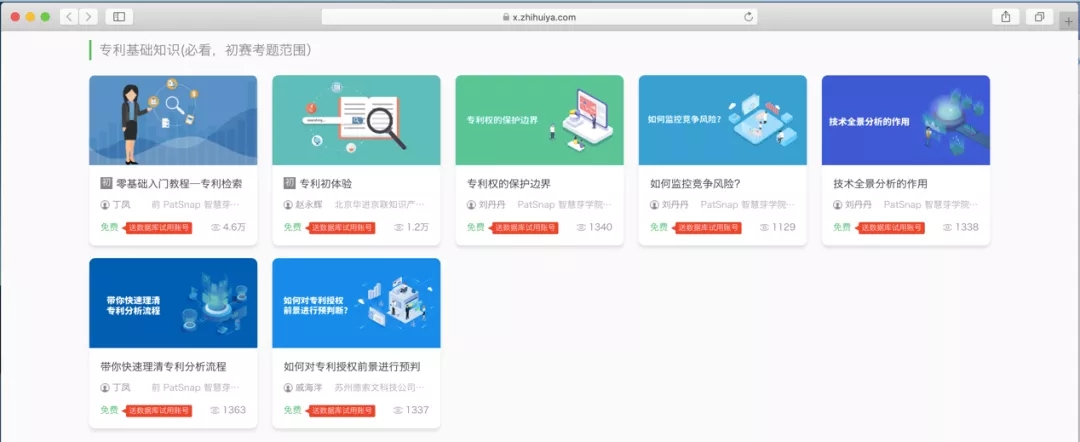Viewport: 1080px width, 442px height.
Task: Click author name 戚海洋
Action: click(x=309, y=388)
